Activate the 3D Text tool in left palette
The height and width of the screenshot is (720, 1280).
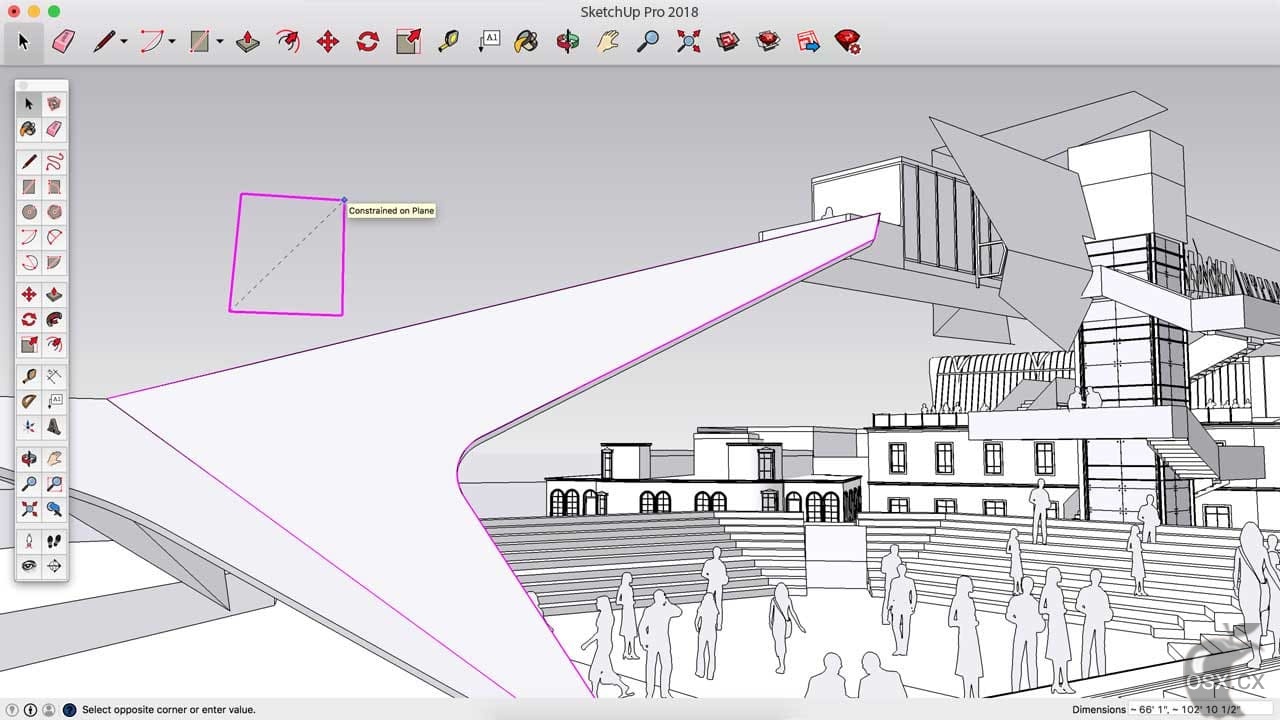(54, 427)
